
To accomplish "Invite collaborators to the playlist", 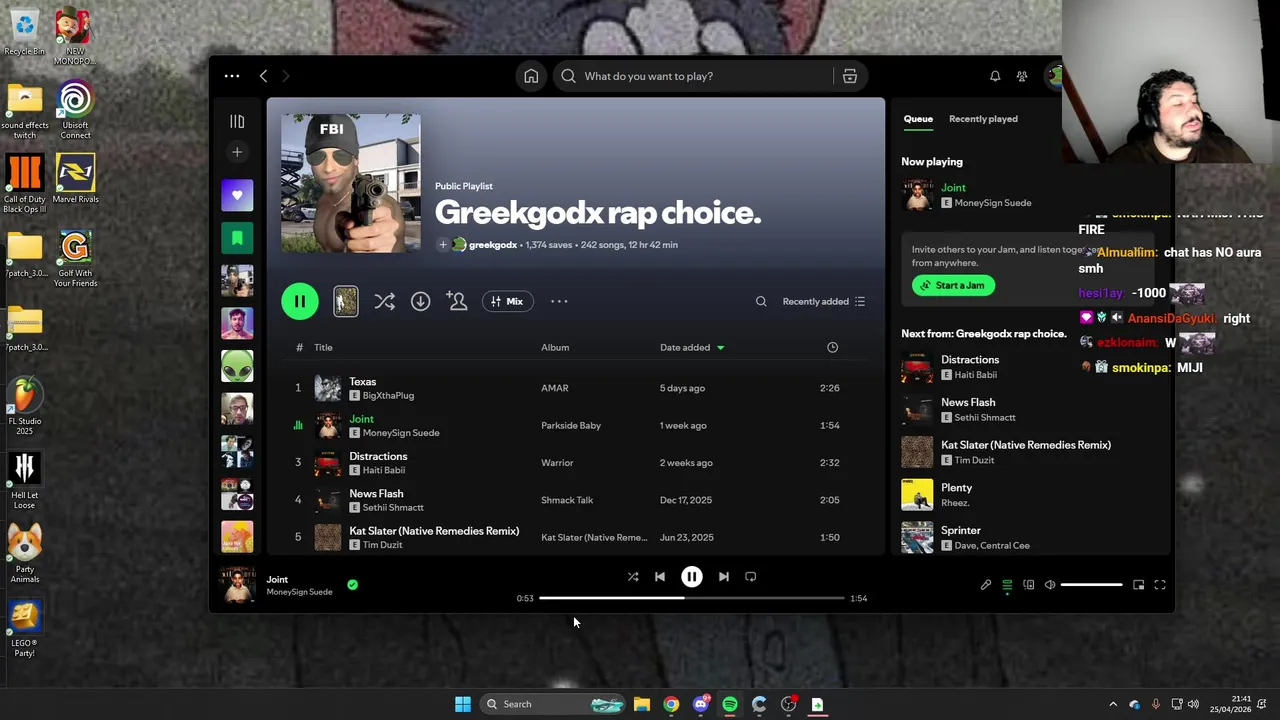I will [457, 301].
